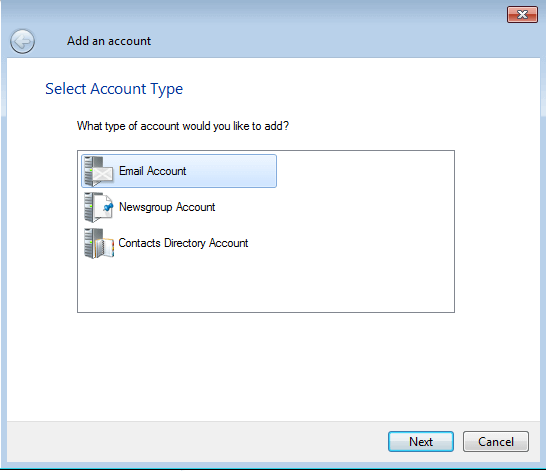Click the "What type of account" question text
The width and height of the screenshot is (546, 471).
click(183, 126)
